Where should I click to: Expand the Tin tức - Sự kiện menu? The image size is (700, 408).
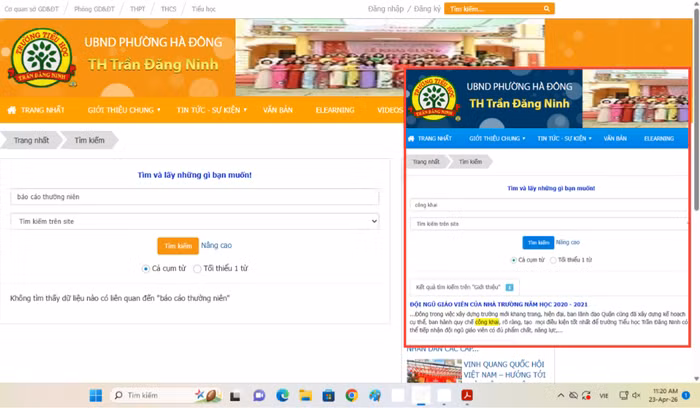(212, 110)
